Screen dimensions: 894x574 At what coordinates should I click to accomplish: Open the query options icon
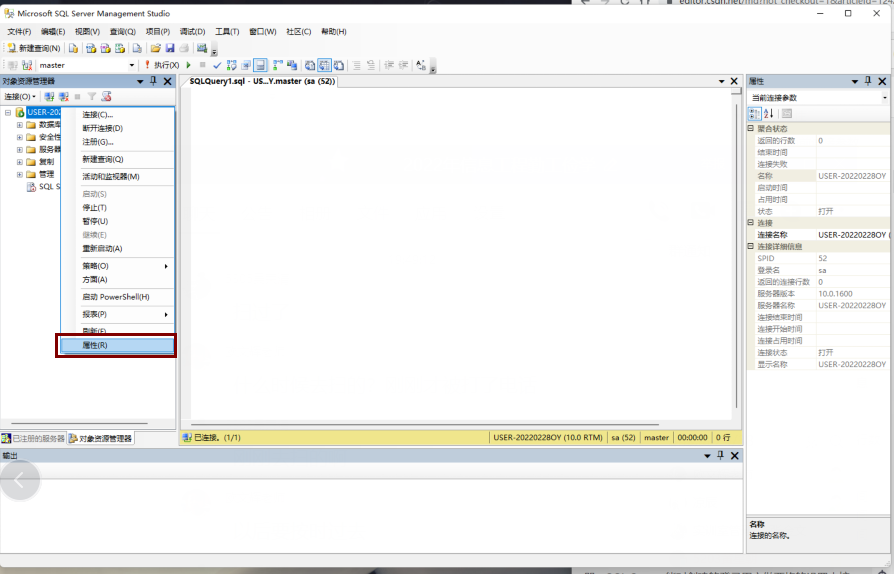[246, 65]
